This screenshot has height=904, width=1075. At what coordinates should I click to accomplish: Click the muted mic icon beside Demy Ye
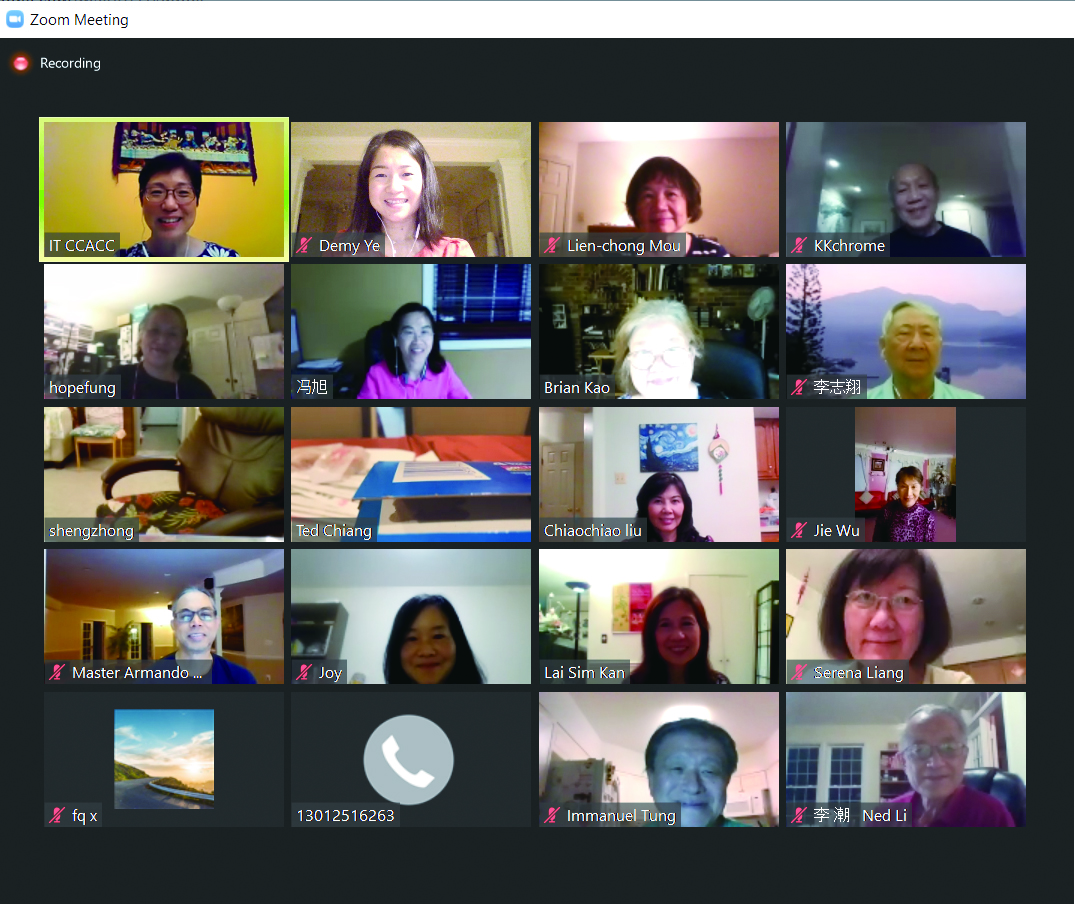[x=304, y=245]
